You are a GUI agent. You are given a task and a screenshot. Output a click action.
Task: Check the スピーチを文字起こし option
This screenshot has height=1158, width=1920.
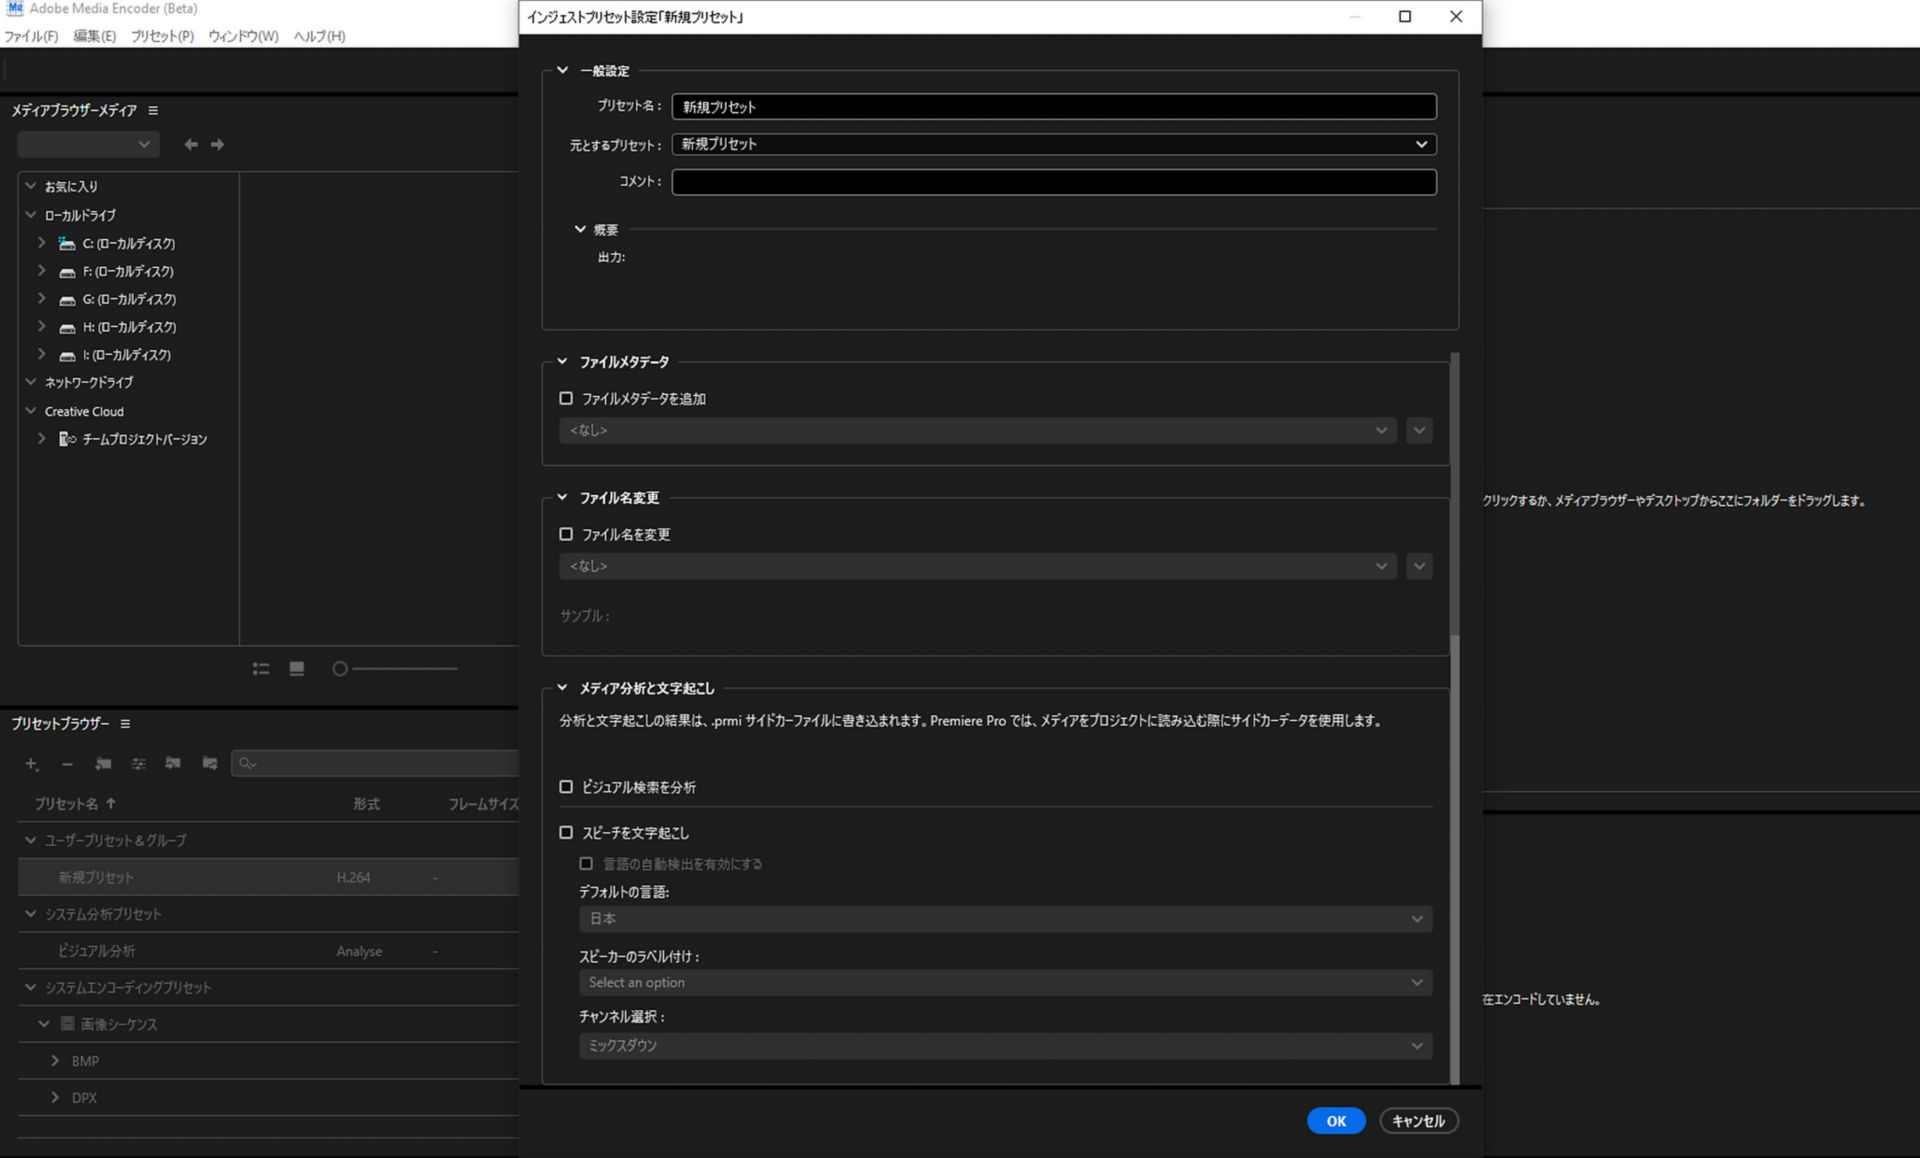pyautogui.click(x=566, y=832)
